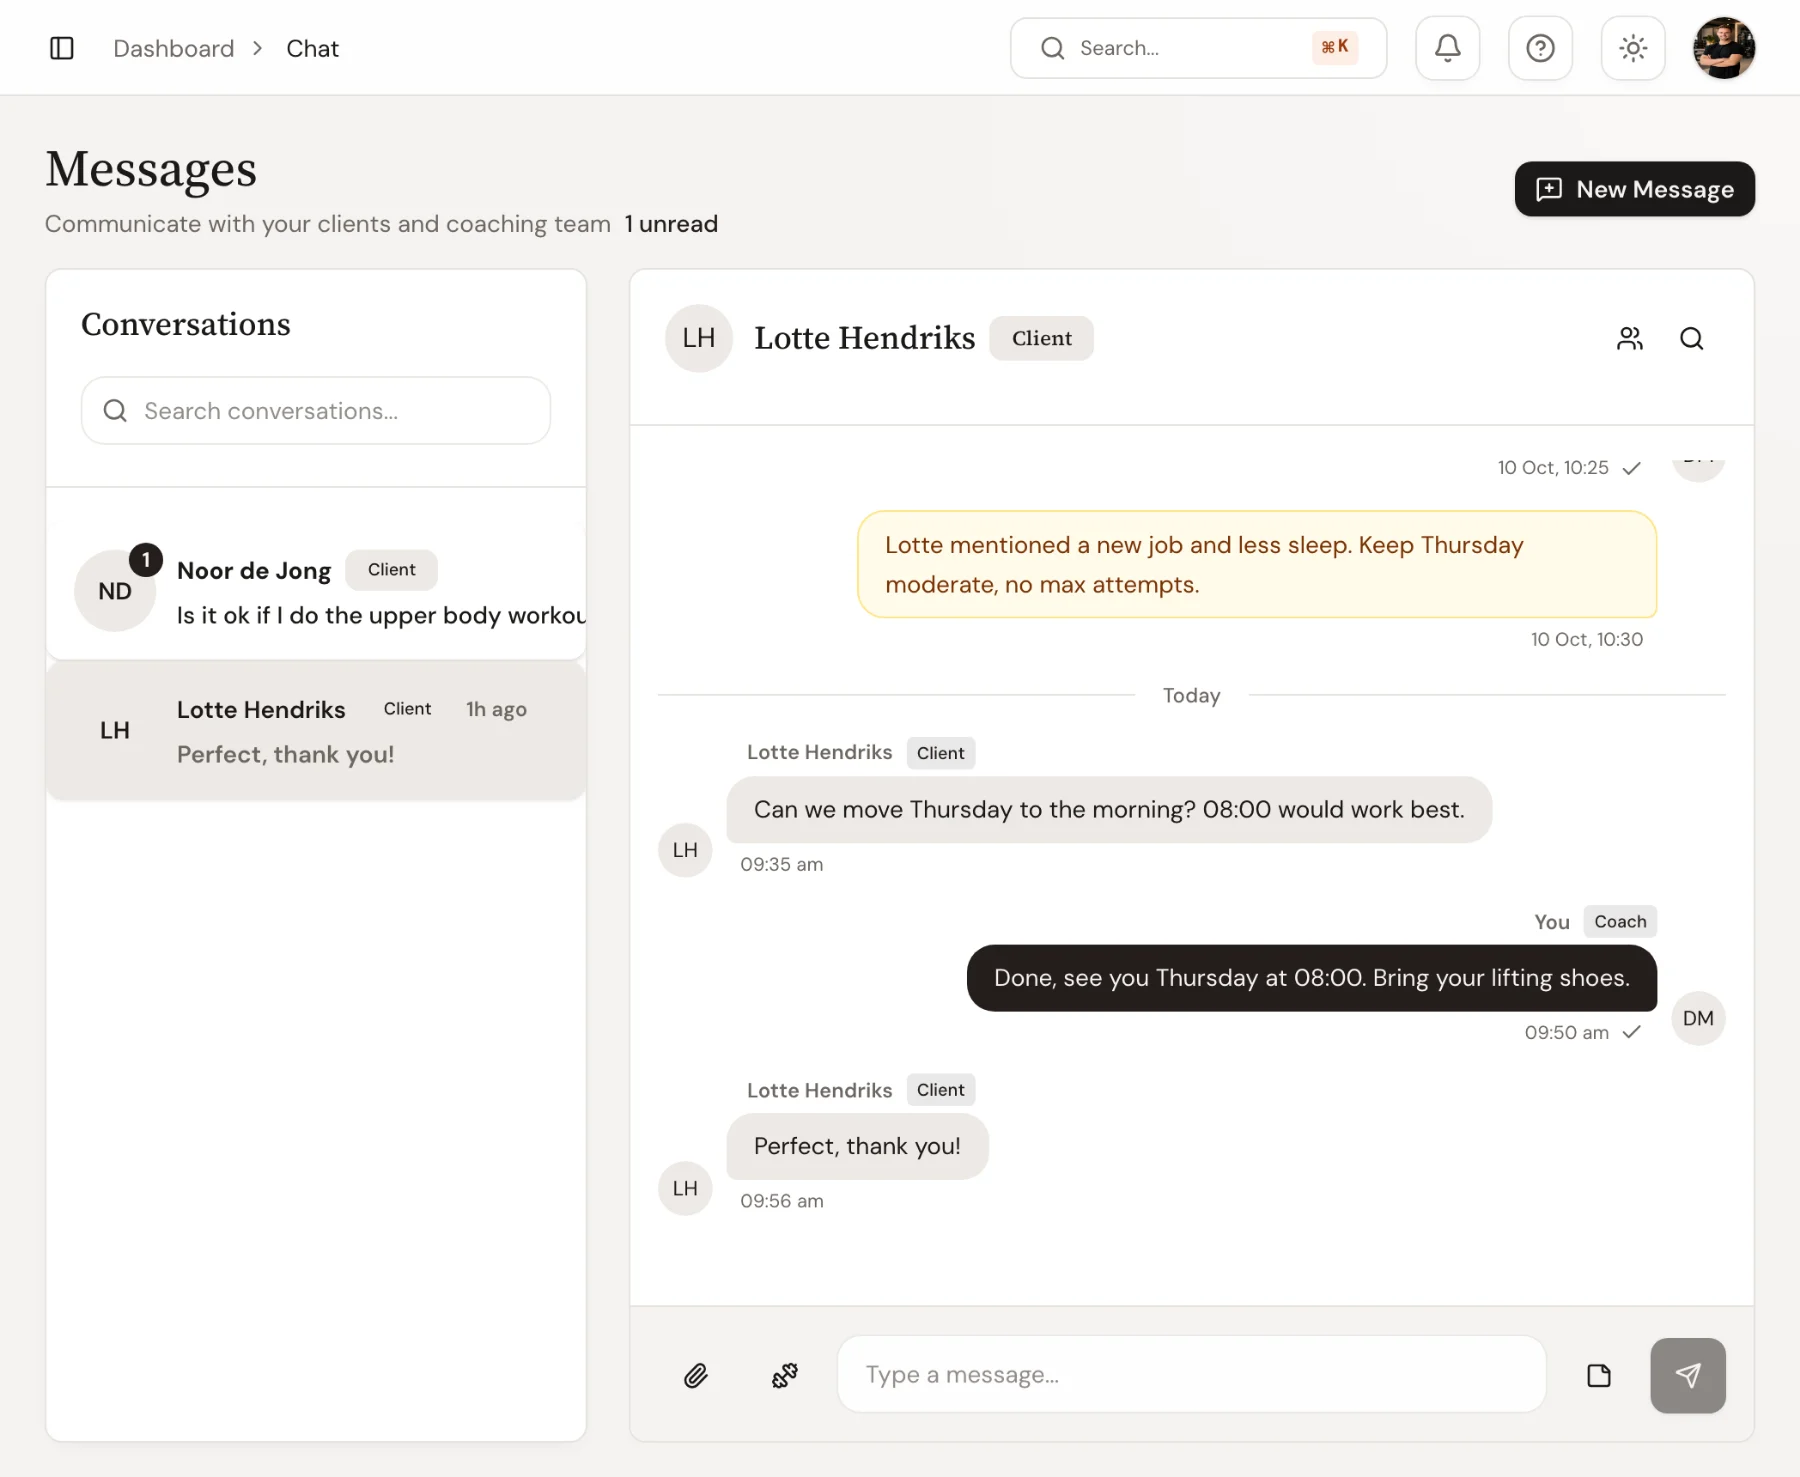1800x1477 pixels.
Task: Open the help question-mark icon
Action: click(x=1540, y=48)
